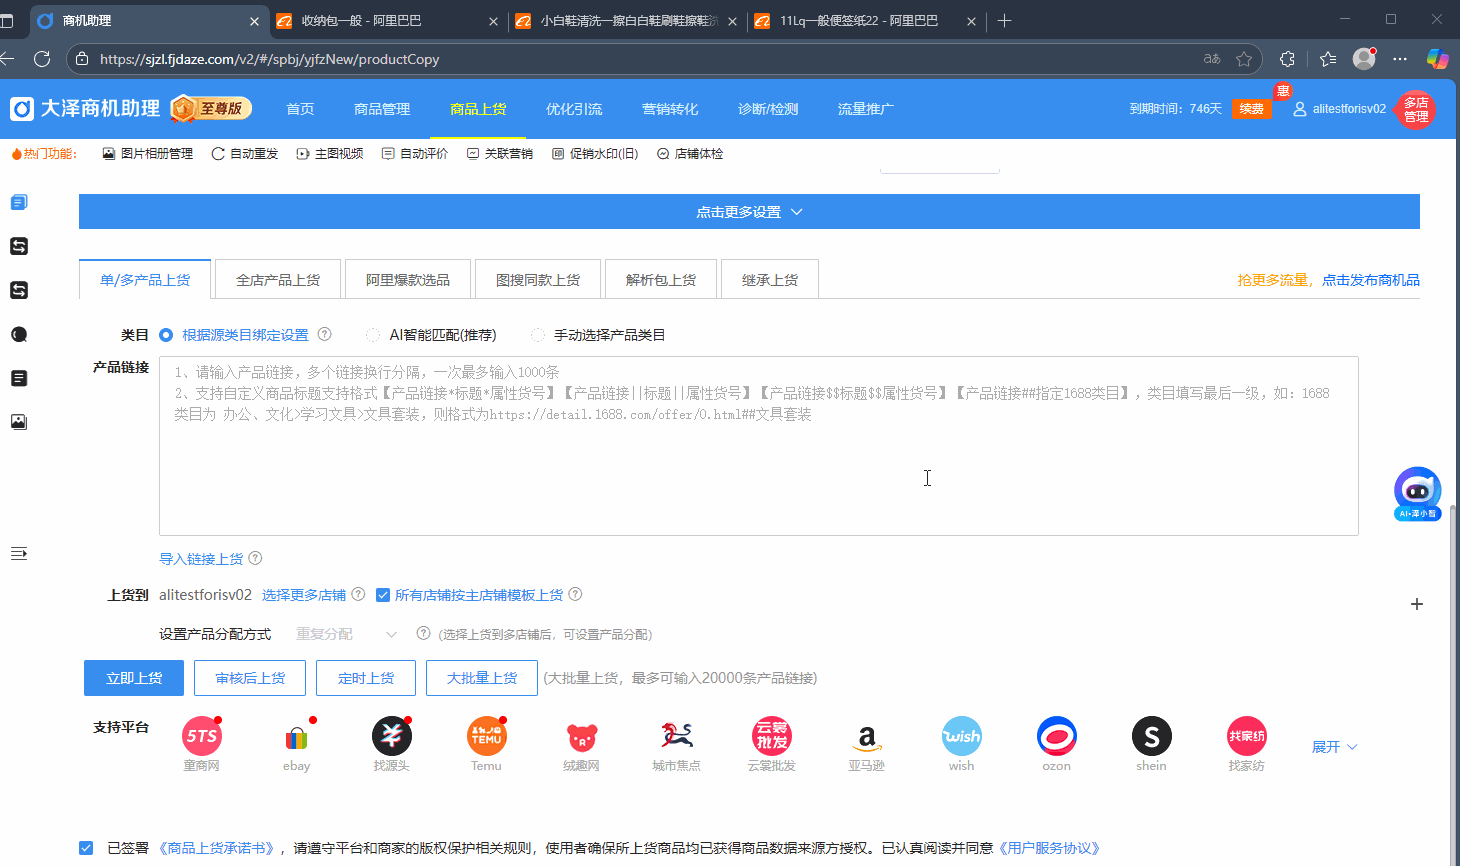The width and height of the screenshot is (1460, 866).
Task: Toggle the 已签署 agreement checkbox
Action: pos(86,848)
